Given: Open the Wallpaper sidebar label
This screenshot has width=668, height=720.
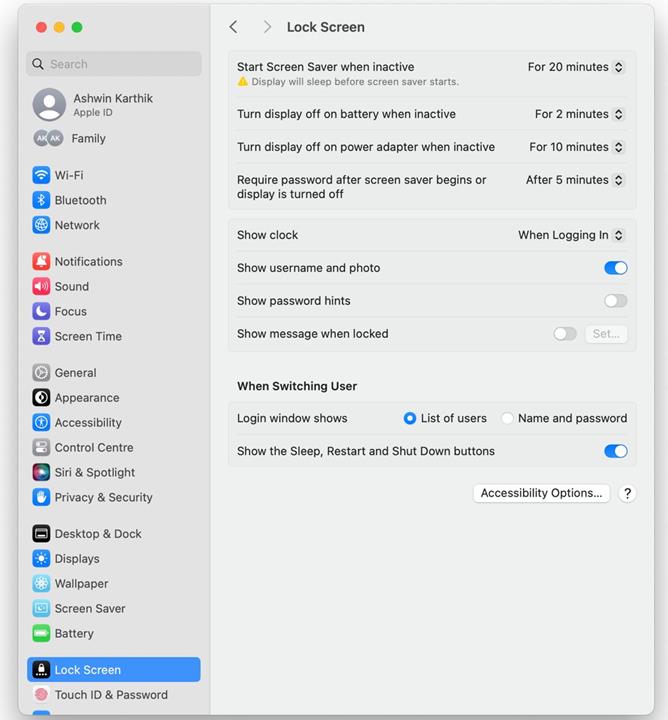Looking at the screenshot, I should point(81,584).
